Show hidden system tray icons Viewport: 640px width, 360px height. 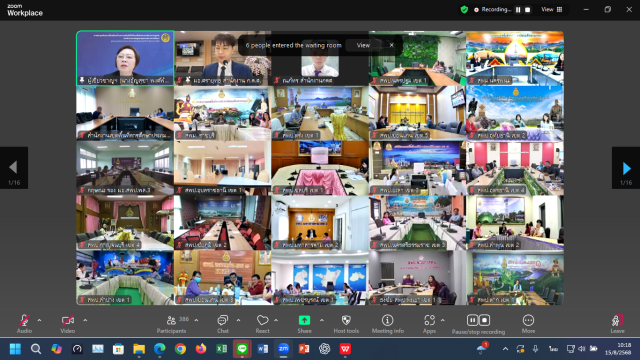(505, 349)
